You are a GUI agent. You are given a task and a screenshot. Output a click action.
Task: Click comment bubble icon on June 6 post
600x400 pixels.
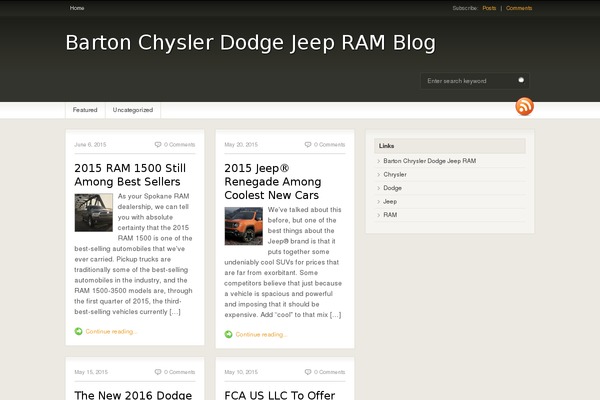[158, 145]
